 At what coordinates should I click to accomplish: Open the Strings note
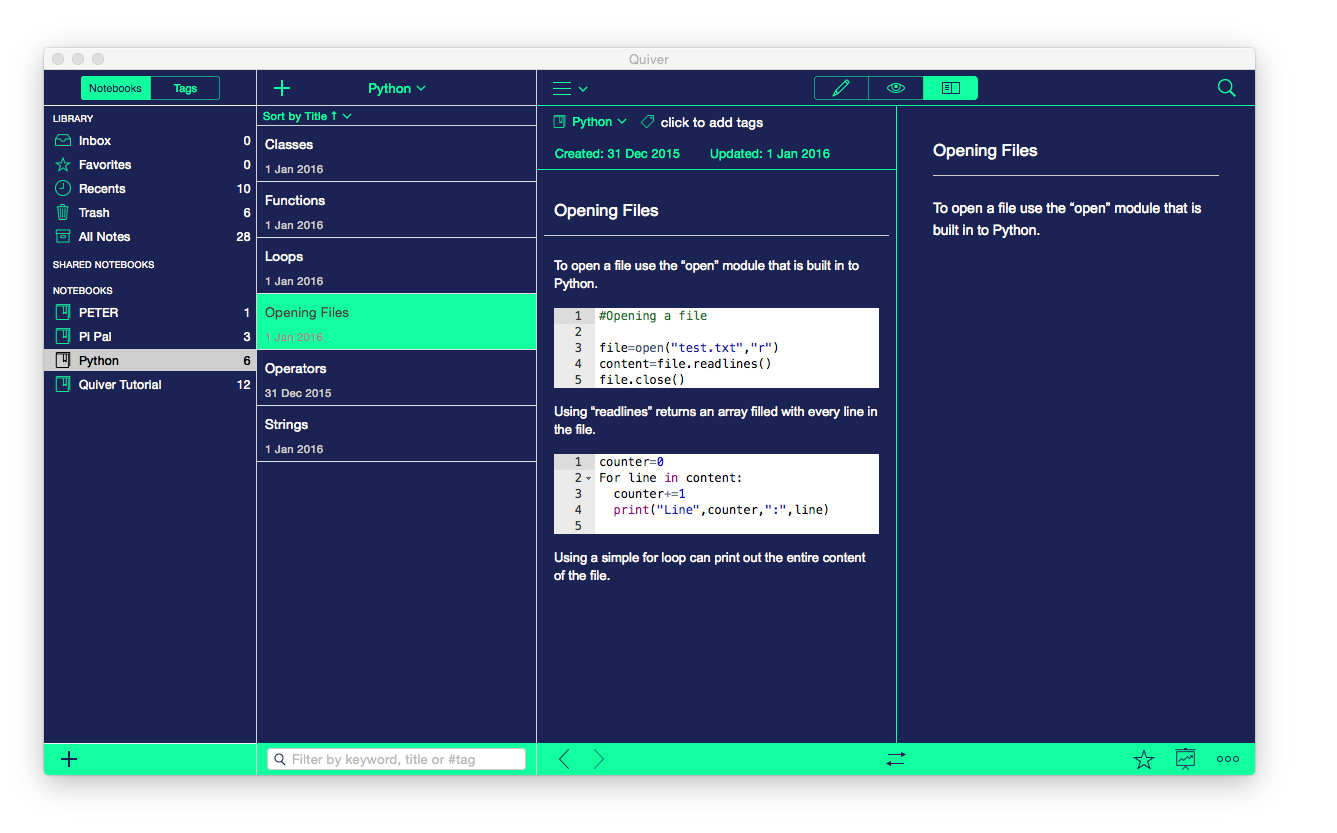(x=397, y=434)
